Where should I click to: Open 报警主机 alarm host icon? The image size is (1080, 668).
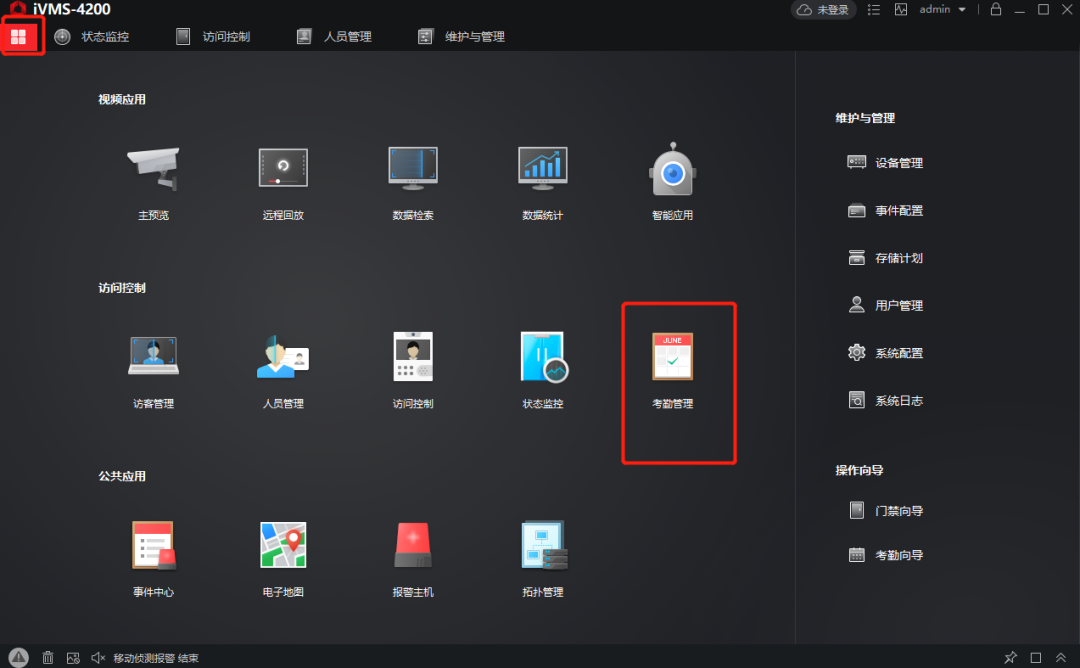click(x=412, y=546)
